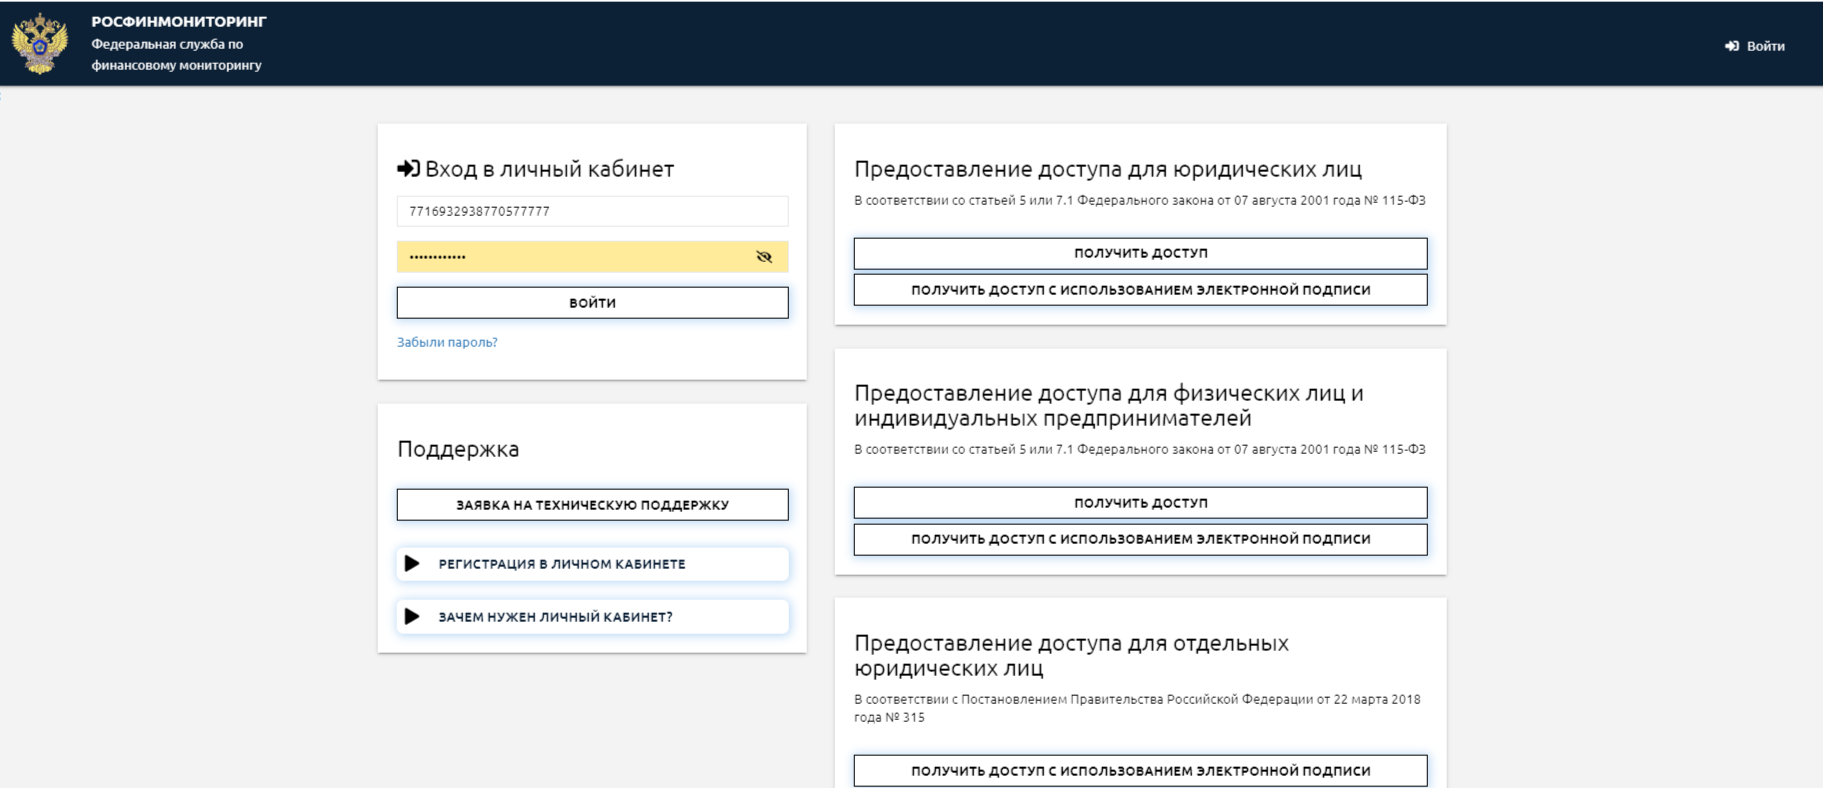Click the Войти link in the header
Viewport: 1823px width, 788px height.
pos(1765,46)
